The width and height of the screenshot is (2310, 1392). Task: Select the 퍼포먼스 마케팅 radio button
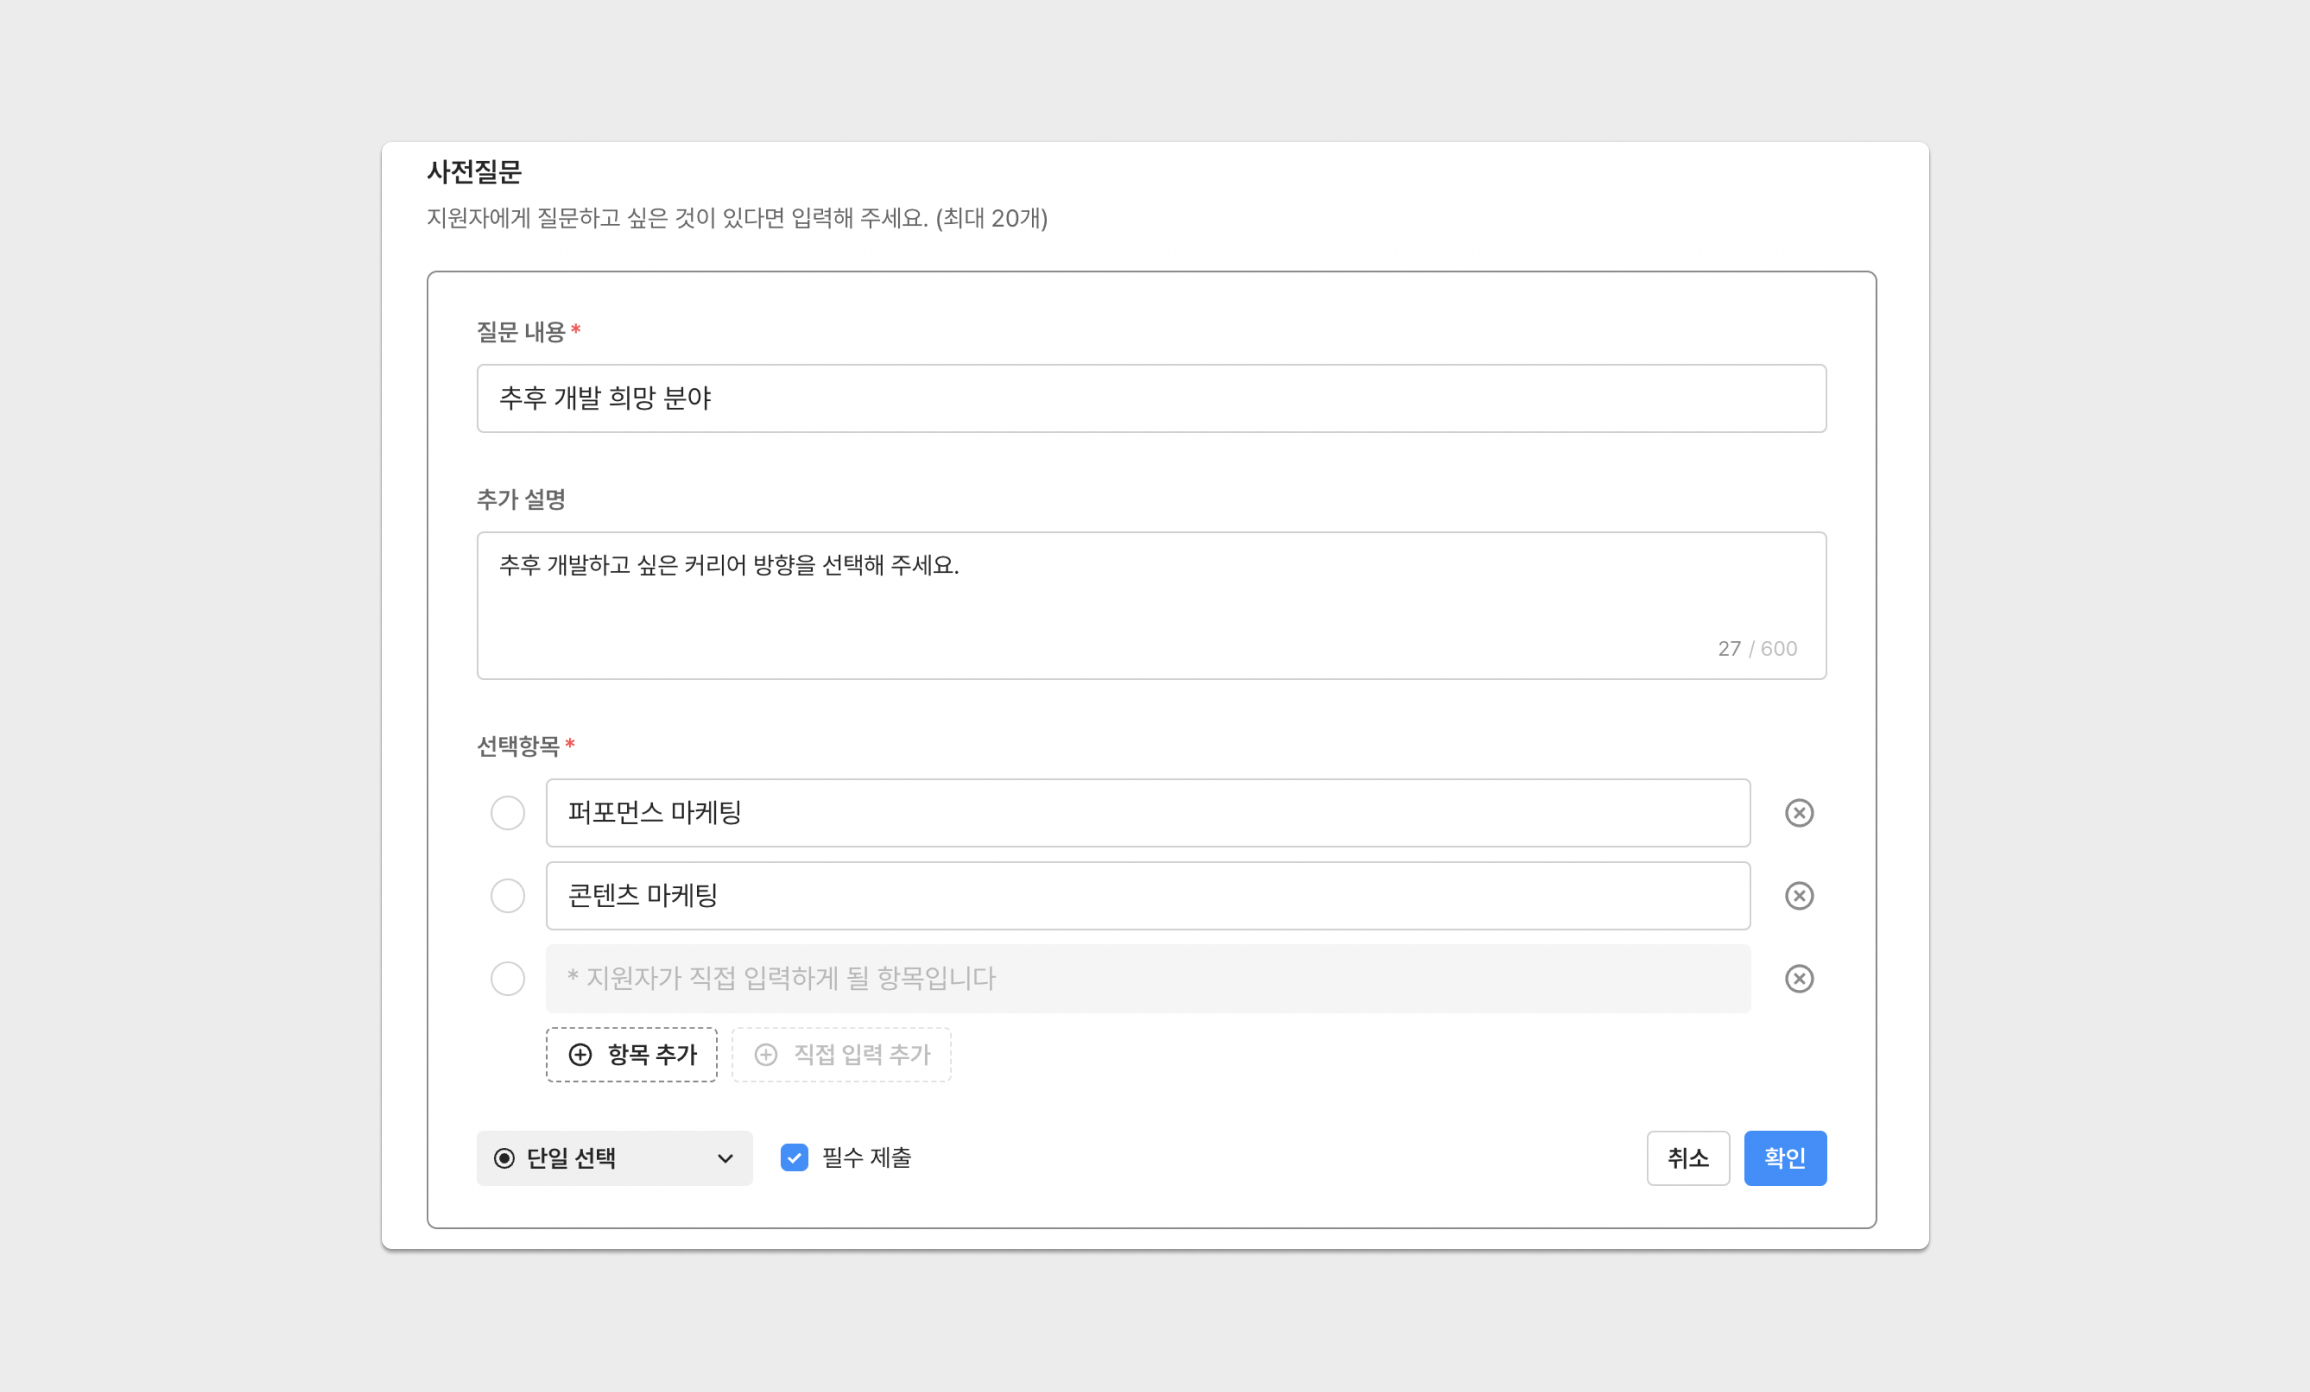point(508,813)
